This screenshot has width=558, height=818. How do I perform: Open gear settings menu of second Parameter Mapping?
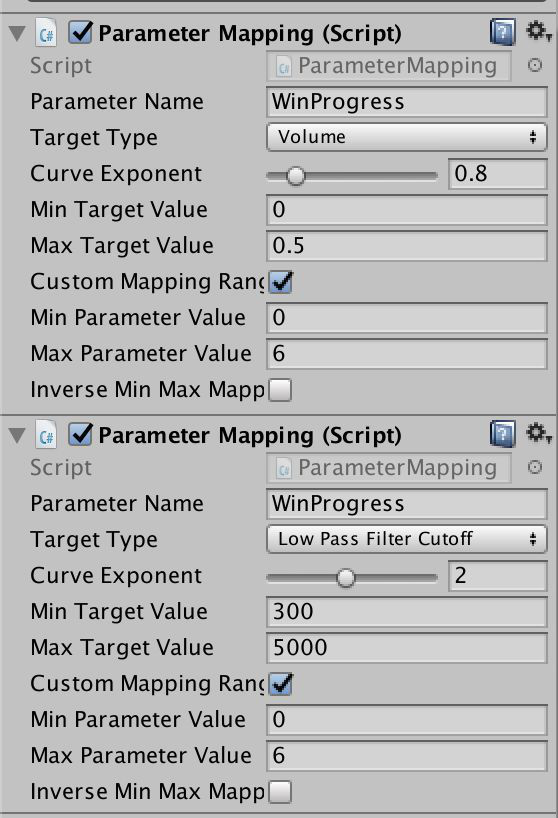click(538, 434)
